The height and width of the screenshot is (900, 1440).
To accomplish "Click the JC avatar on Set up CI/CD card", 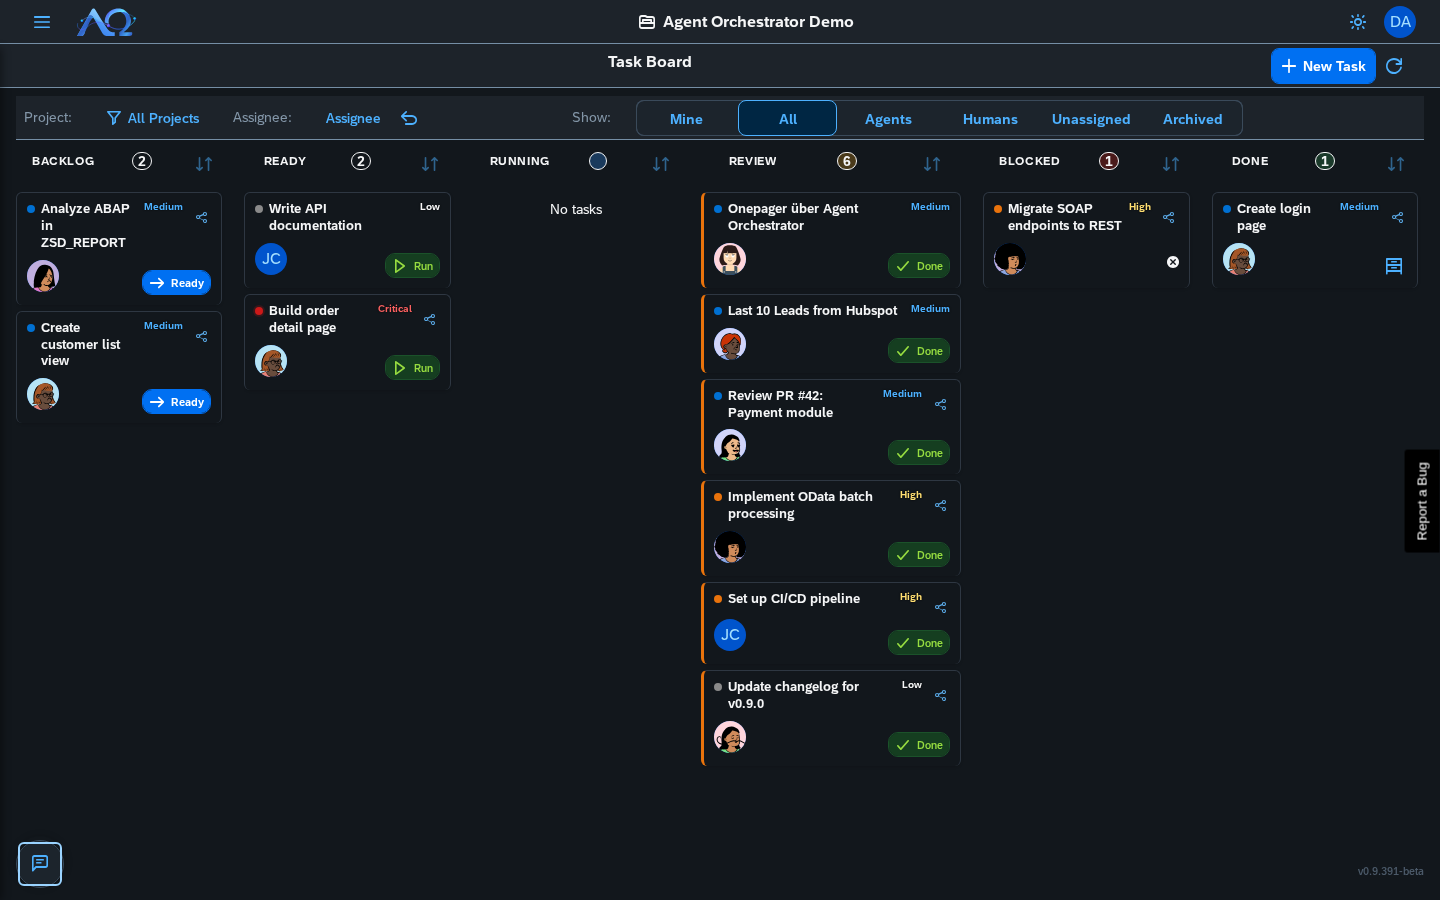I will pyautogui.click(x=730, y=635).
